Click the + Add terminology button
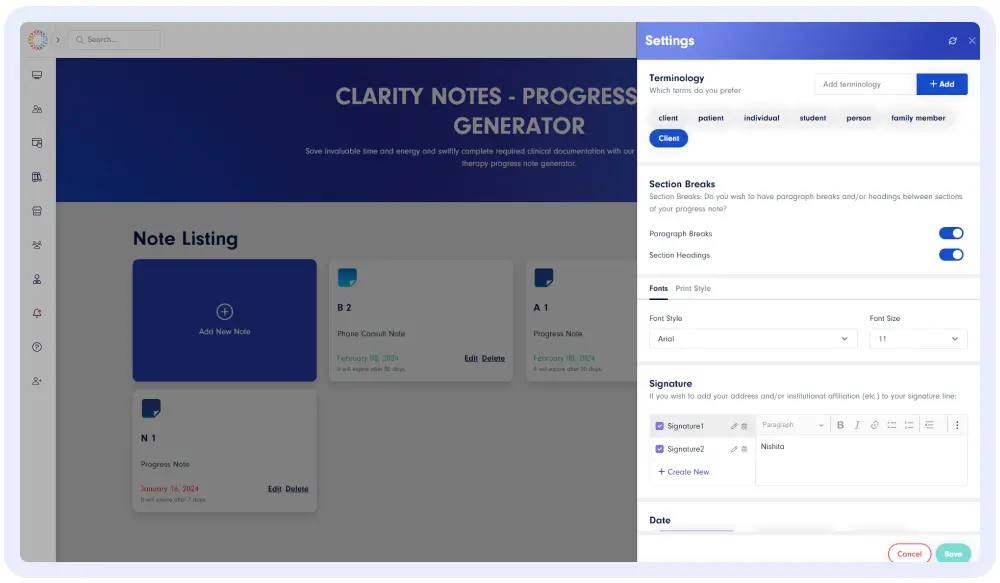Image resolution: width=1000 pixels, height=583 pixels. coord(942,84)
